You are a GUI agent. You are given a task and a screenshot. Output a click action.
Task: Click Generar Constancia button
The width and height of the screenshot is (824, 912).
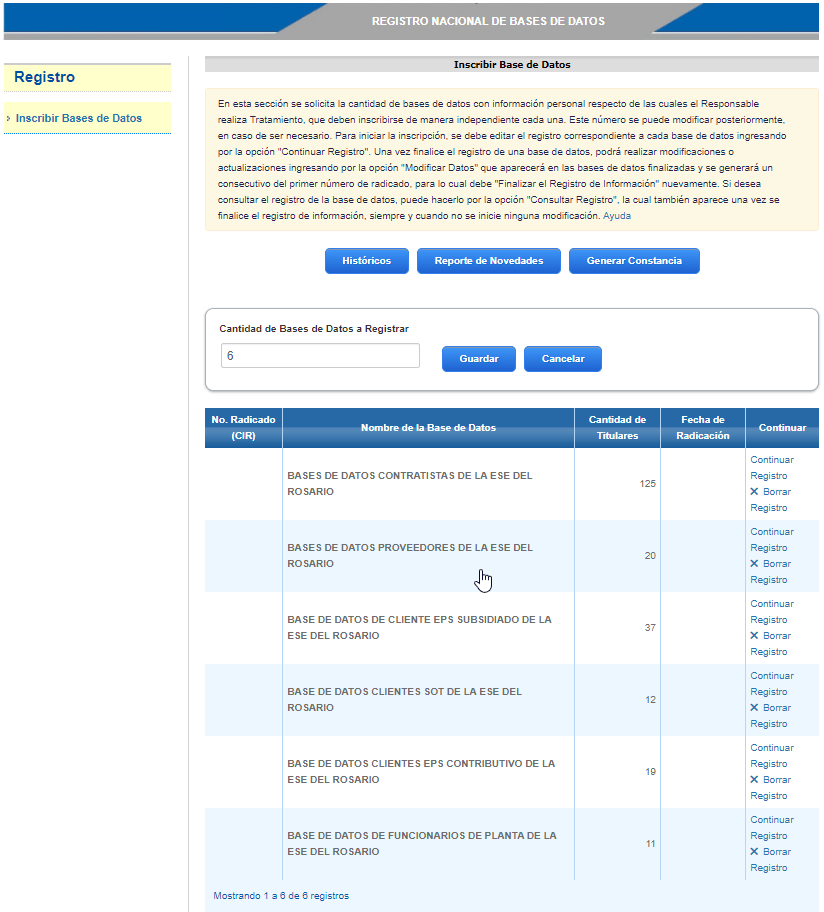(634, 261)
